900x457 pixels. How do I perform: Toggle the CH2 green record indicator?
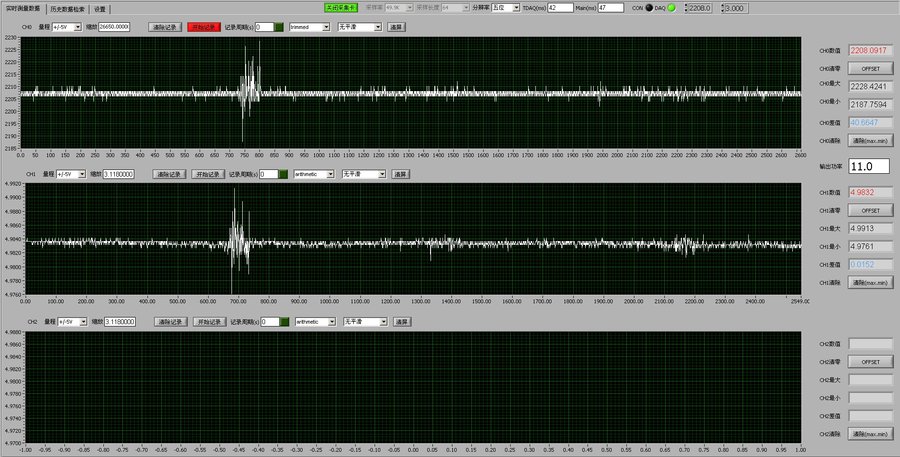pos(284,322)
